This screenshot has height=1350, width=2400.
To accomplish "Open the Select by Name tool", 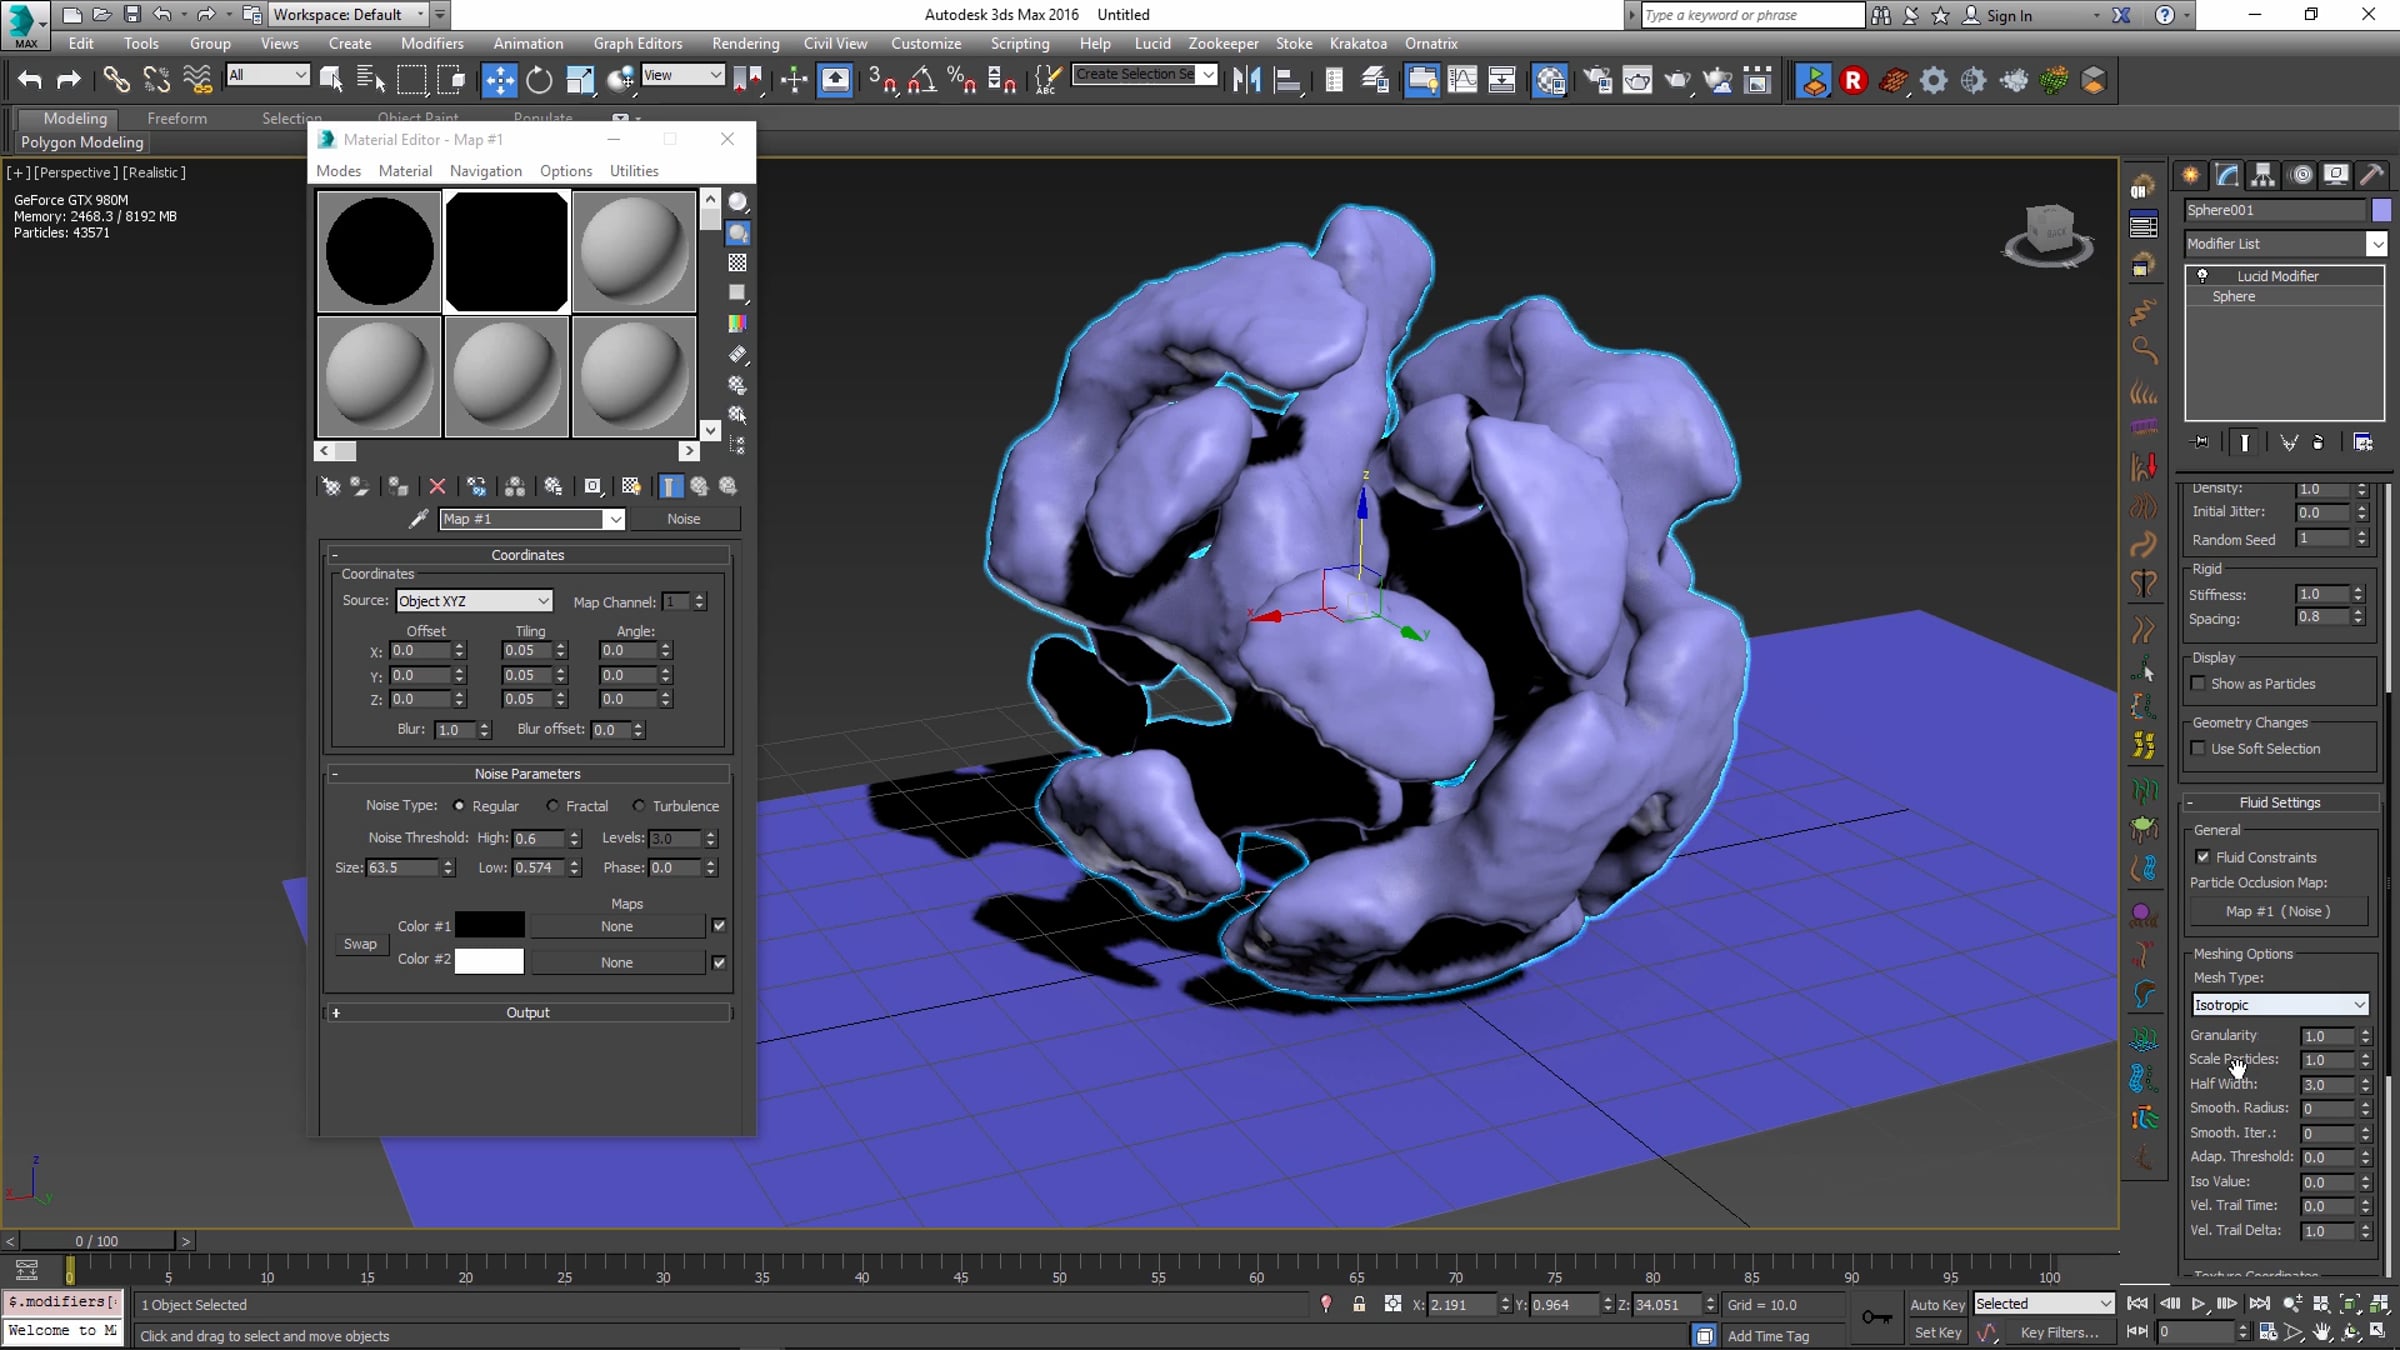I will 371,80.
